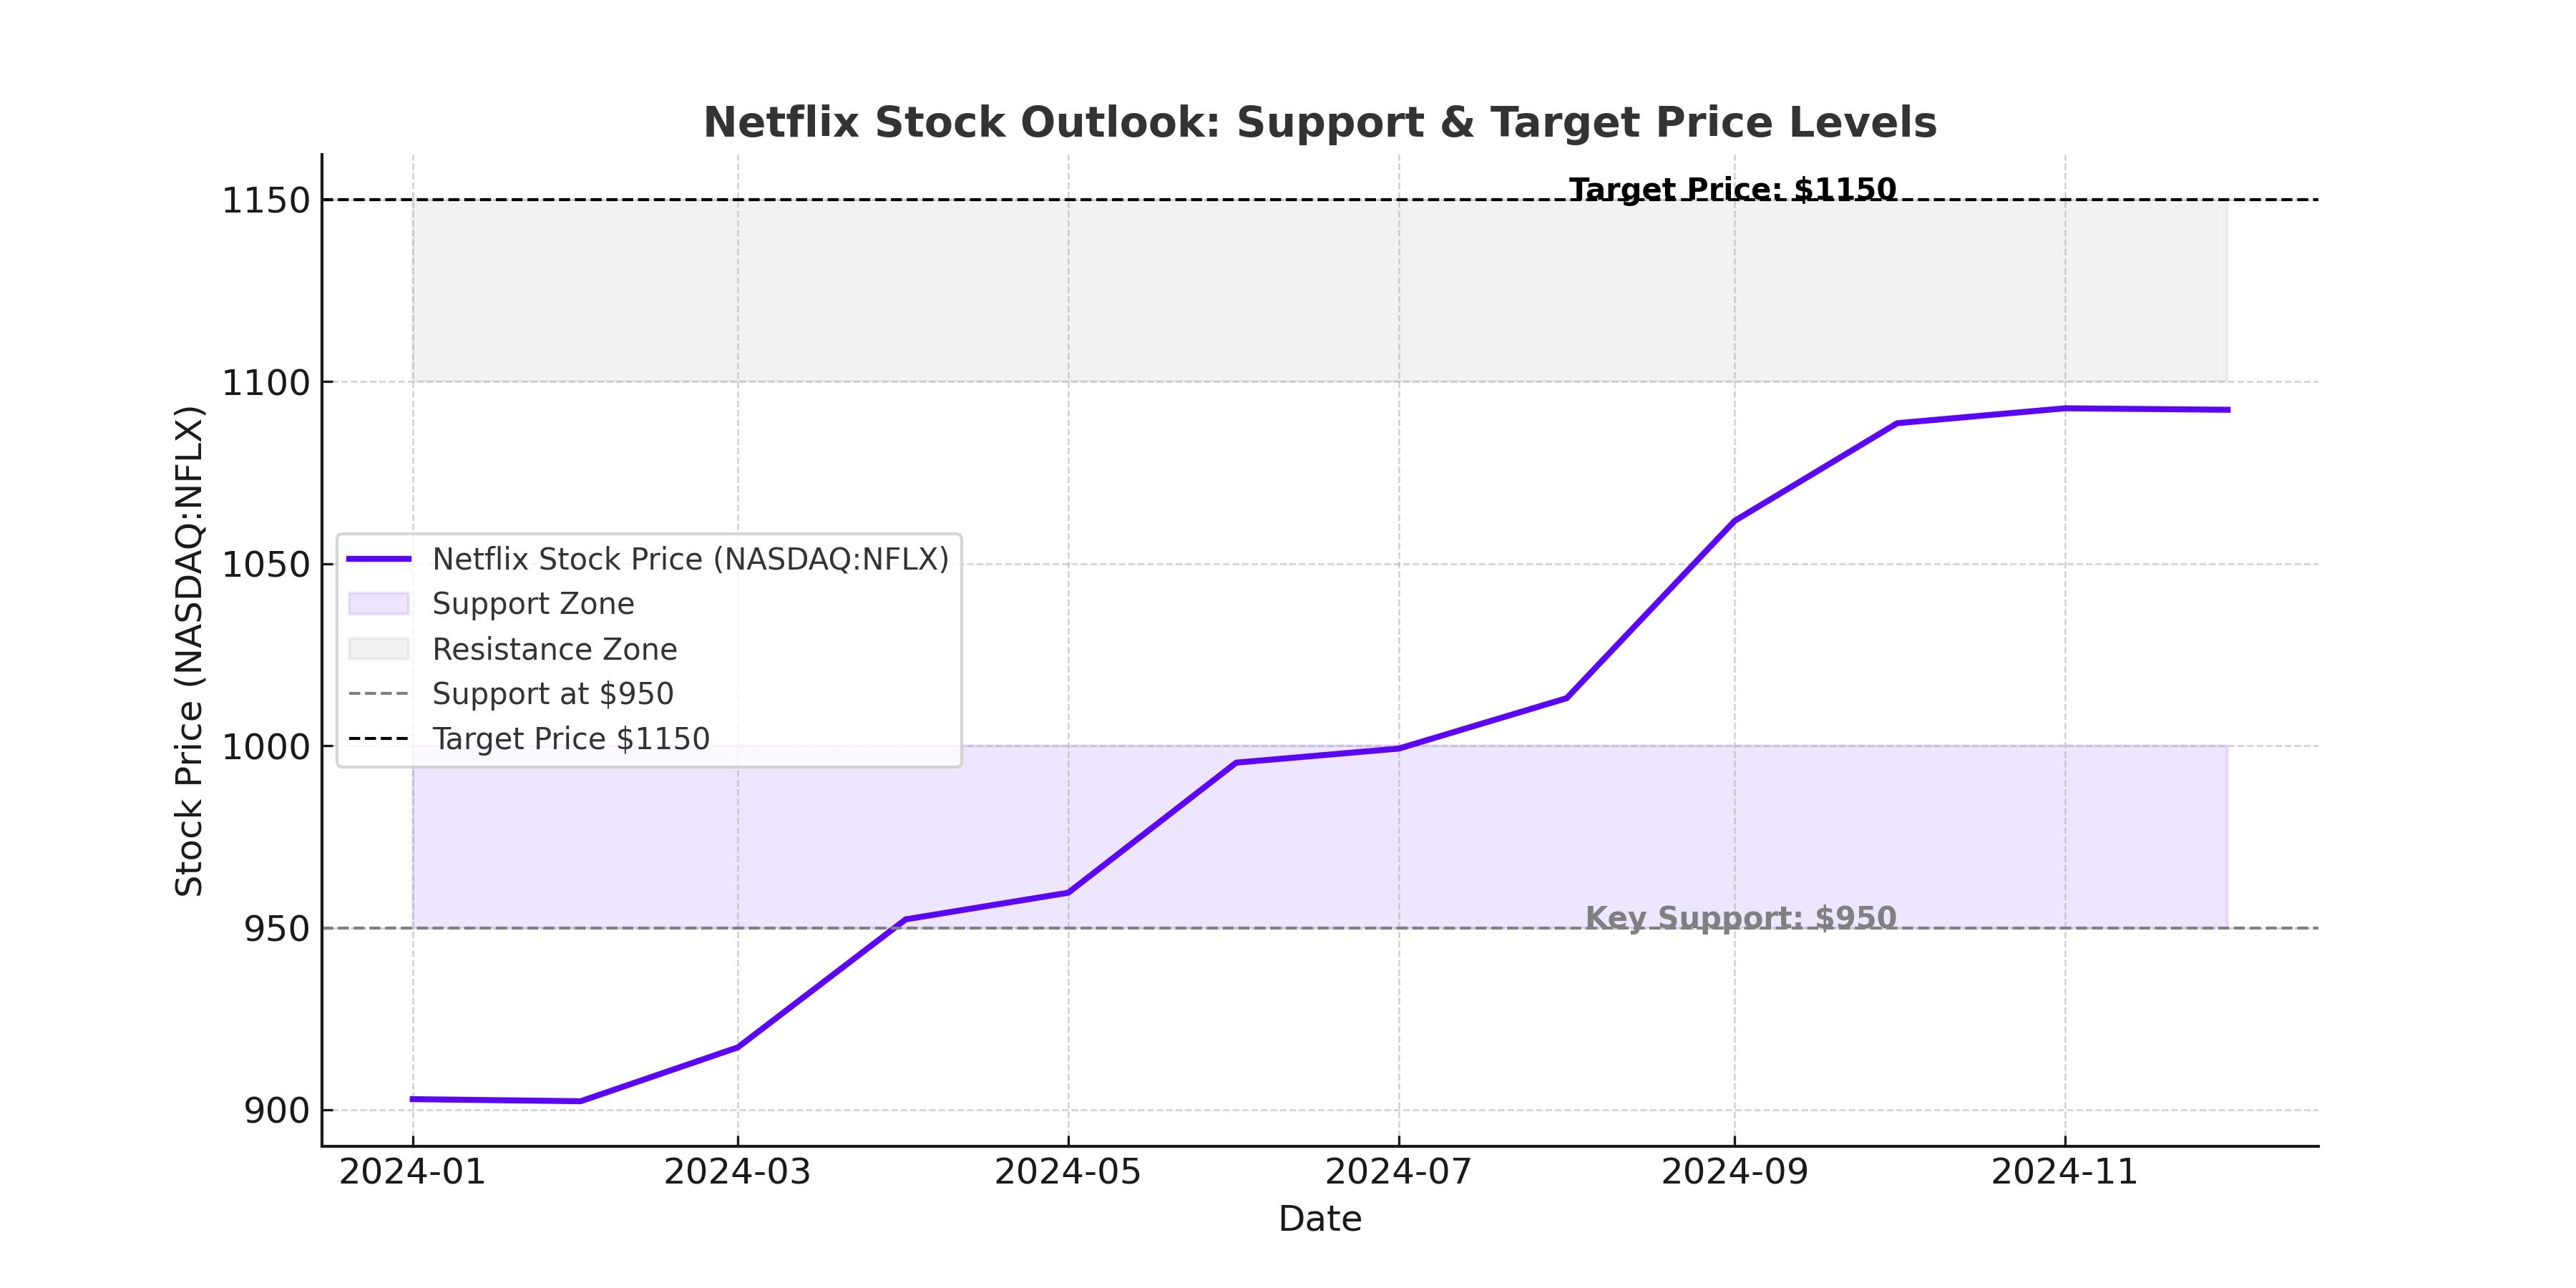Click the x-axis label 2024-01
Screen dimensions: 2576x1288
coord(412,1172)
